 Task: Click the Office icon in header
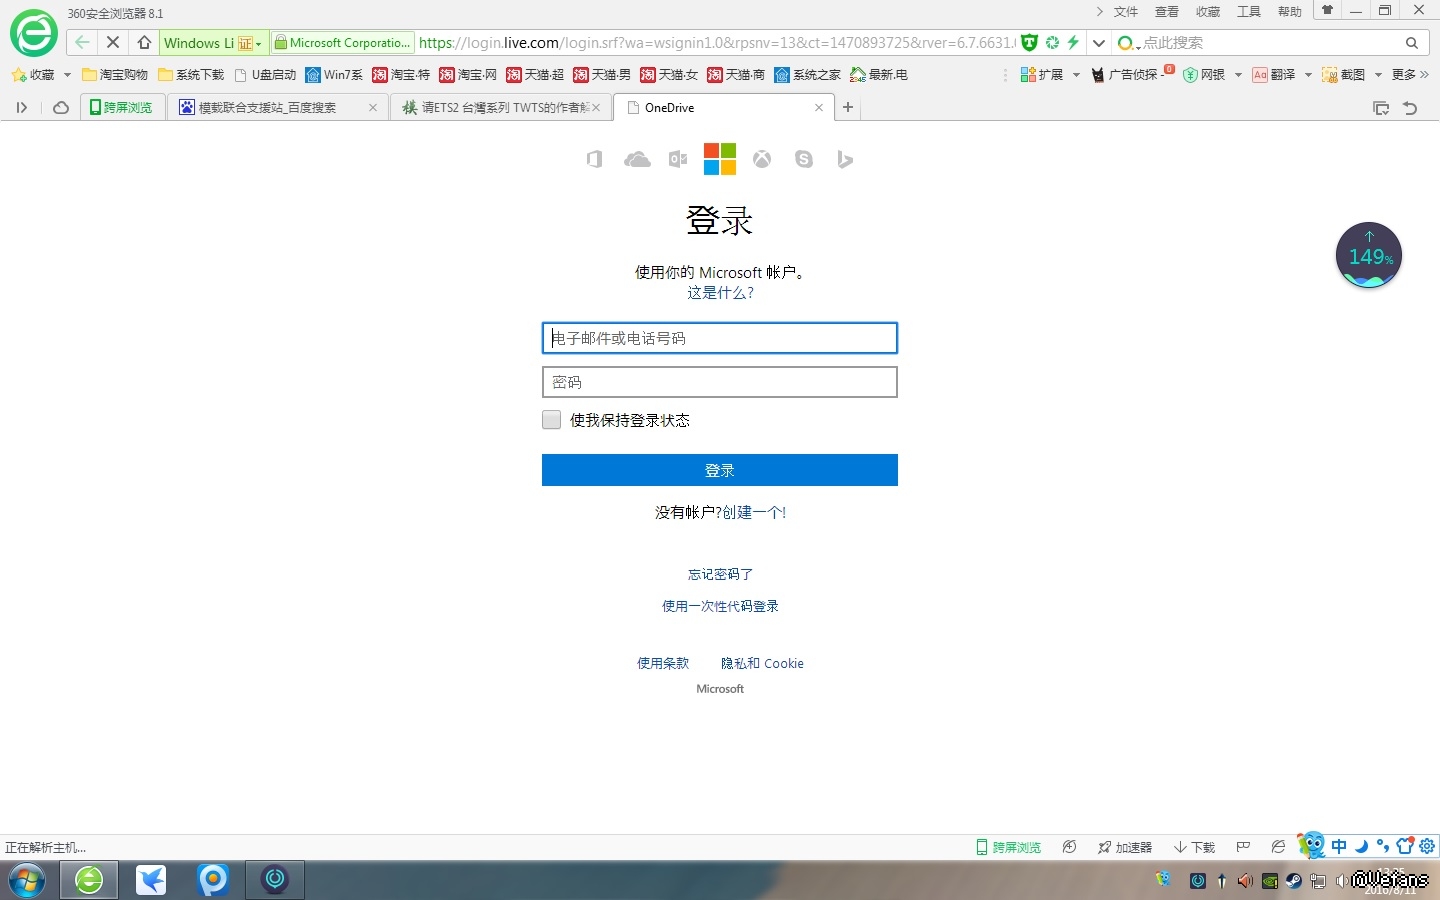[x=594, y=160]
